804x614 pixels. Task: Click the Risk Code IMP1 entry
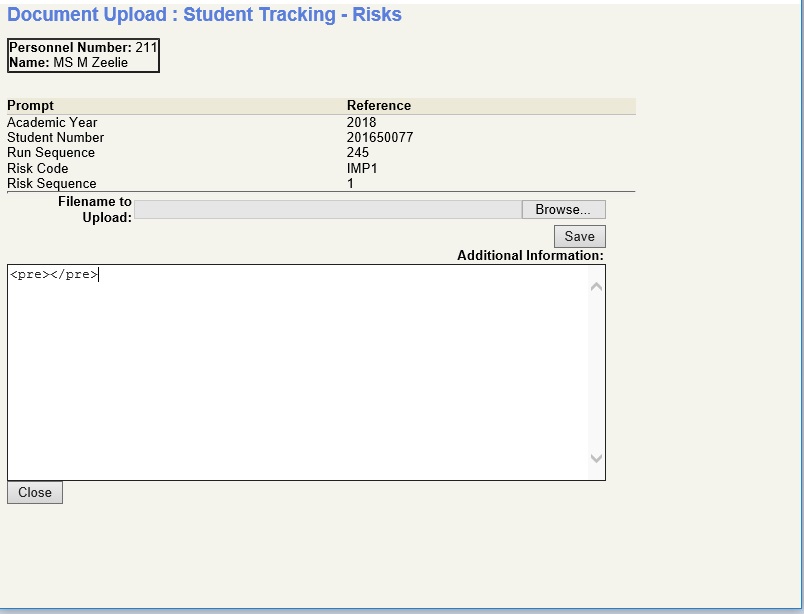(359, 168)
